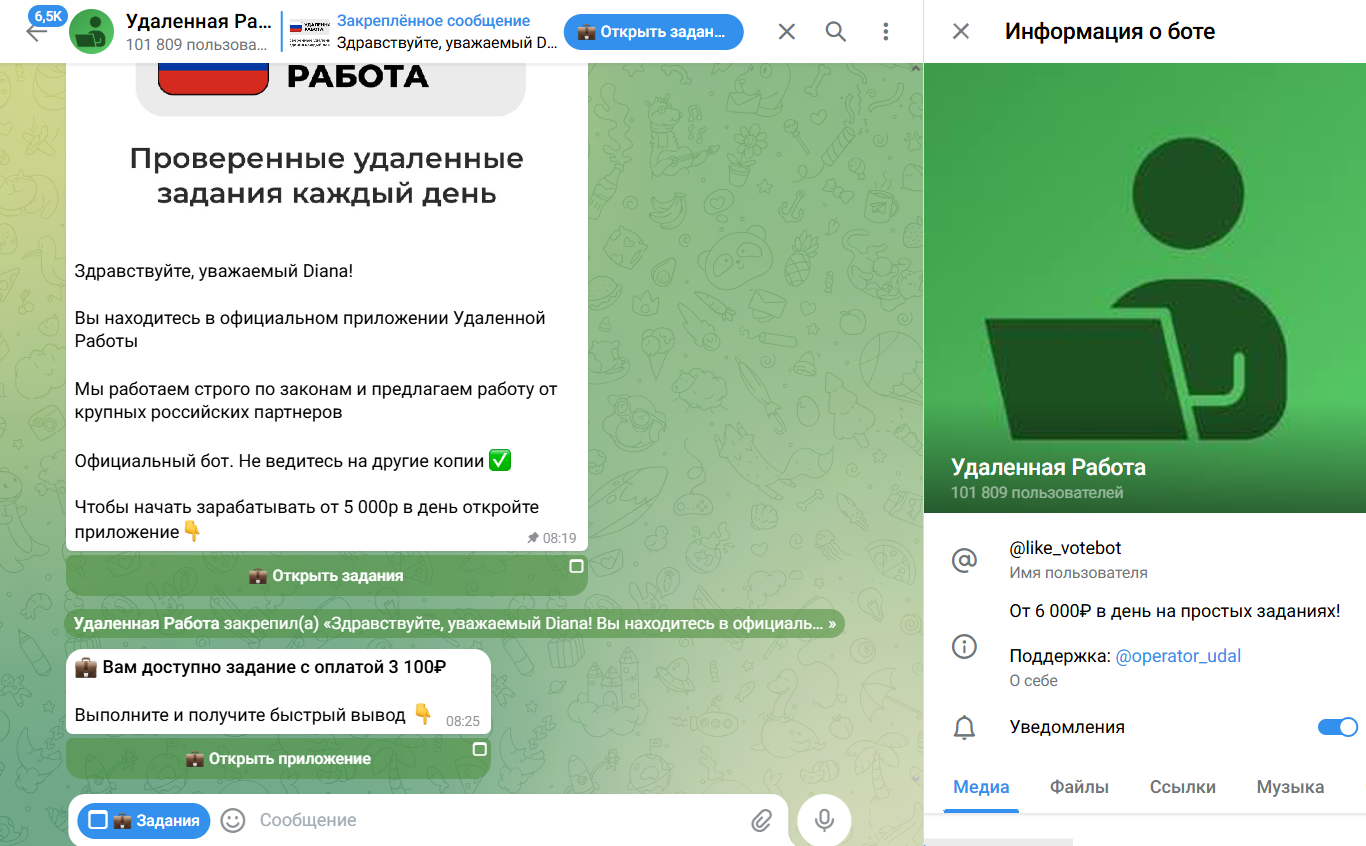The width and height of the screenshot is (1366, 846).
Task: Open the emoji picker smiley icon
Action: (233, 821)
